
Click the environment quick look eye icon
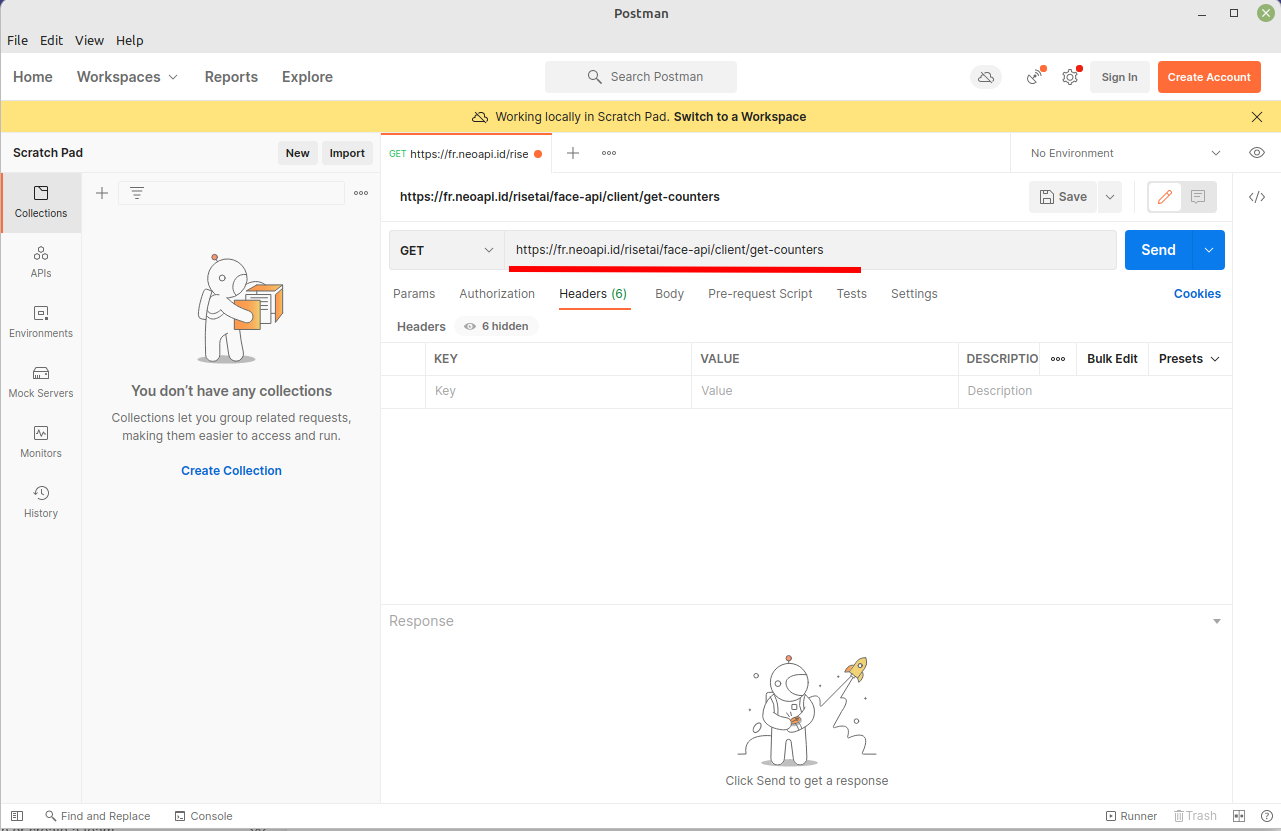coord(1257,153)
